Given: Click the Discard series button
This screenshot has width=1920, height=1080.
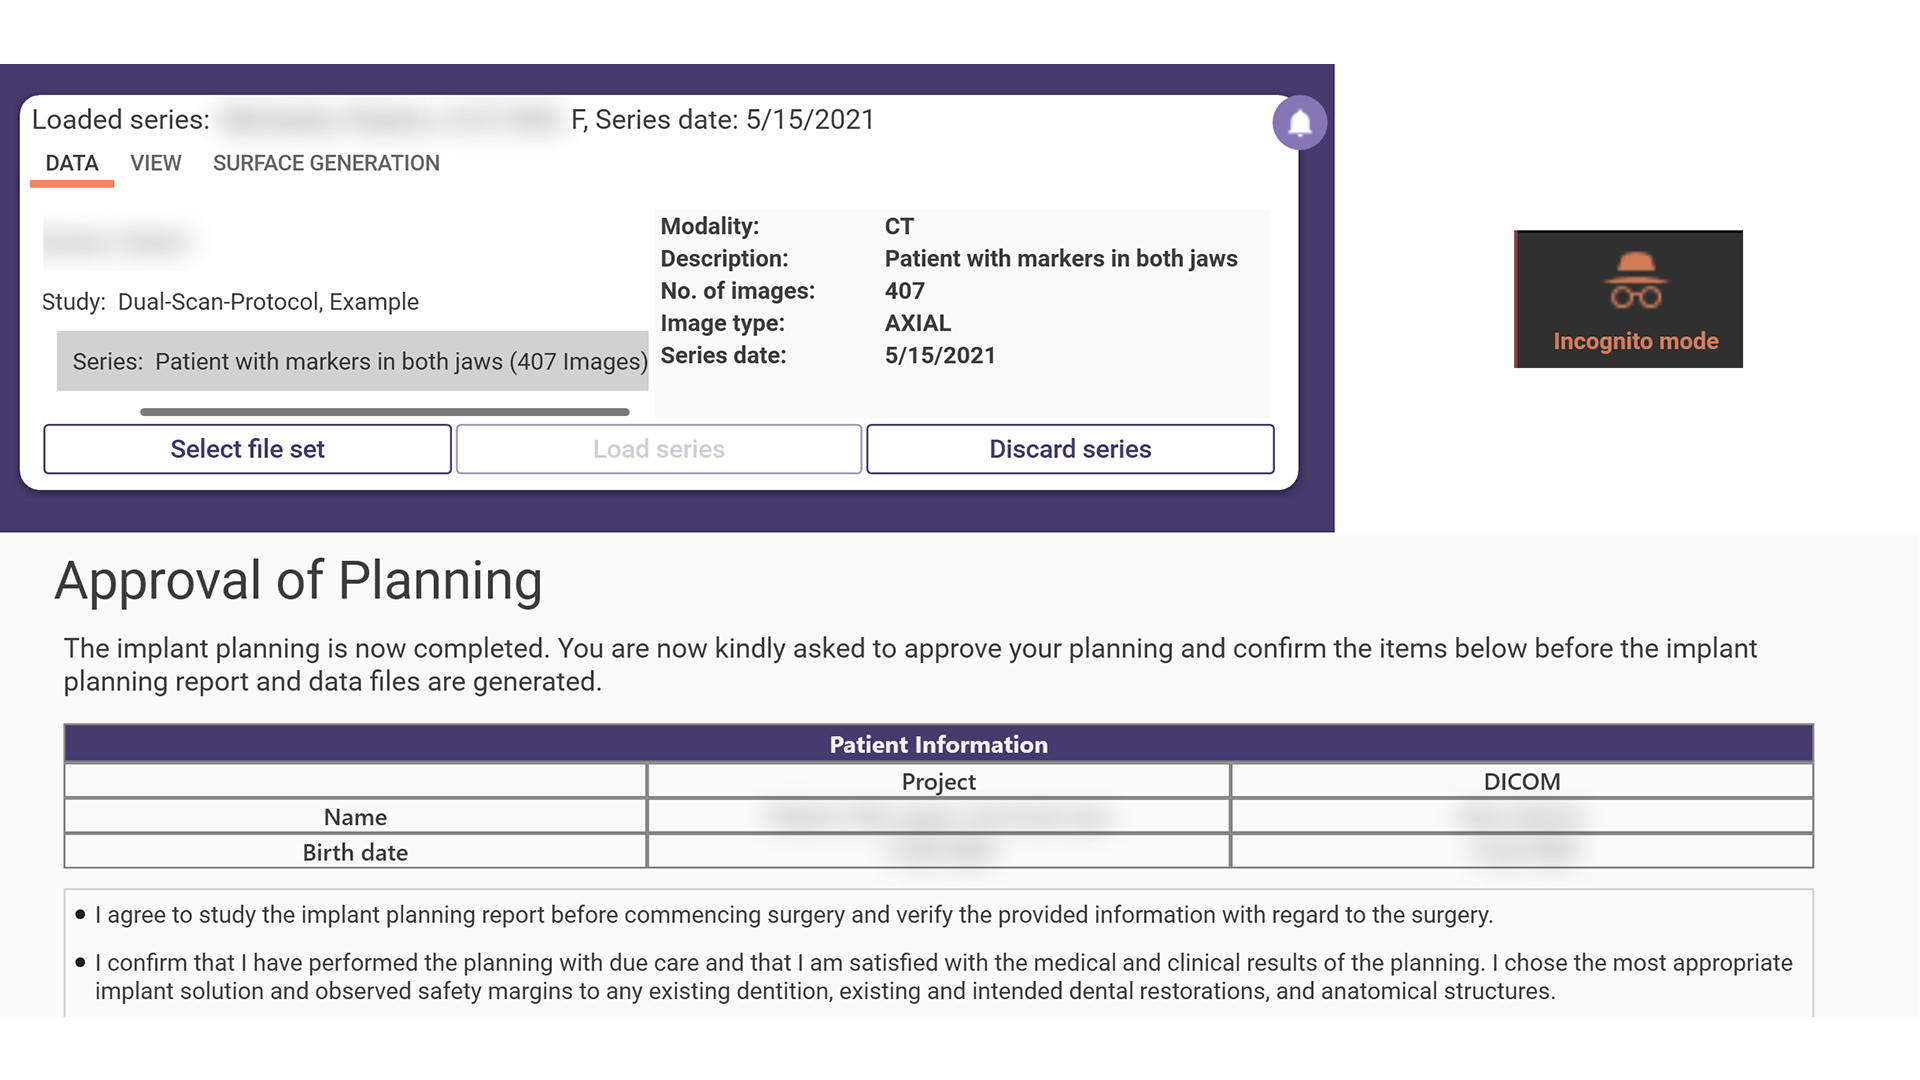Looking at the screenshot, I should point(1069,449).
